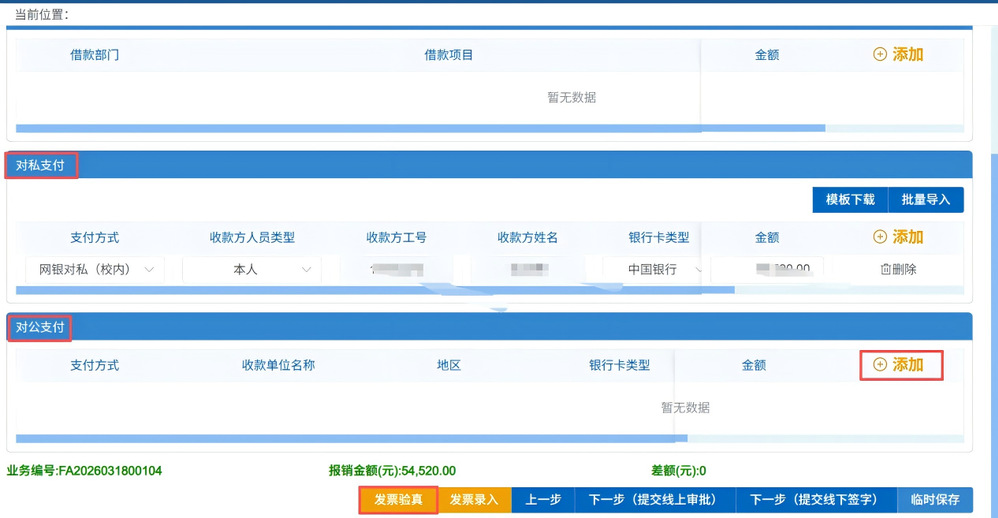Click 添加 icon in 借款 section header
Viewport: 998px width, 518px height.
point(880,55)
